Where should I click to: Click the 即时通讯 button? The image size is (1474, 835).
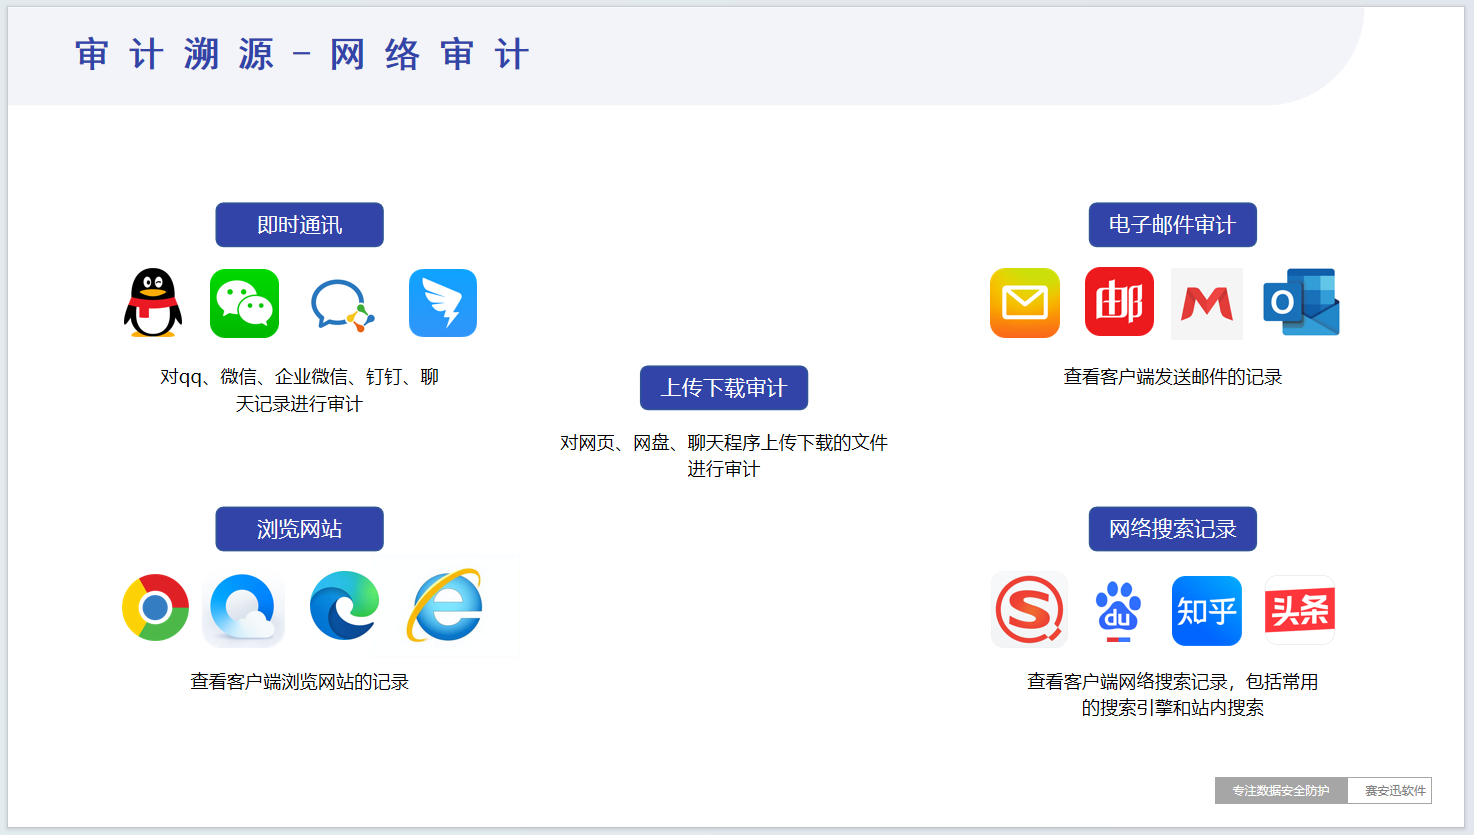[299, 225]
